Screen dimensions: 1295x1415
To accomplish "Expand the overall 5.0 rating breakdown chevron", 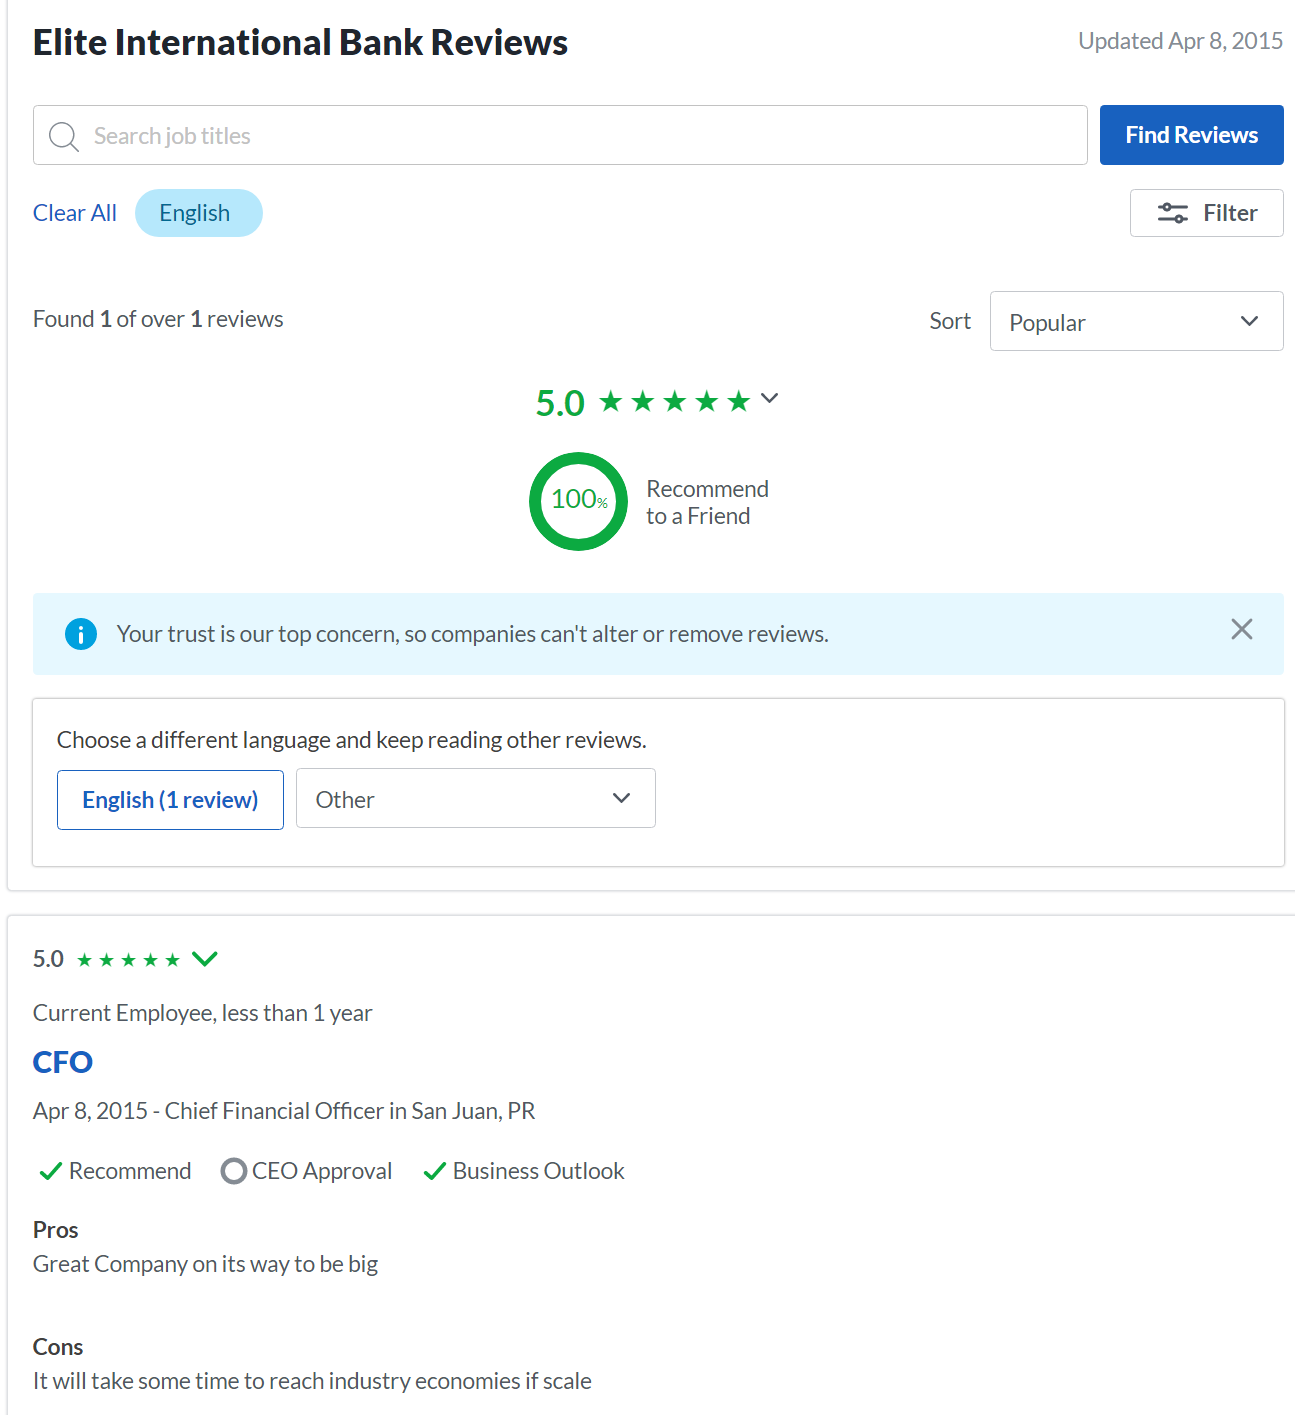I will pos(769,398).
